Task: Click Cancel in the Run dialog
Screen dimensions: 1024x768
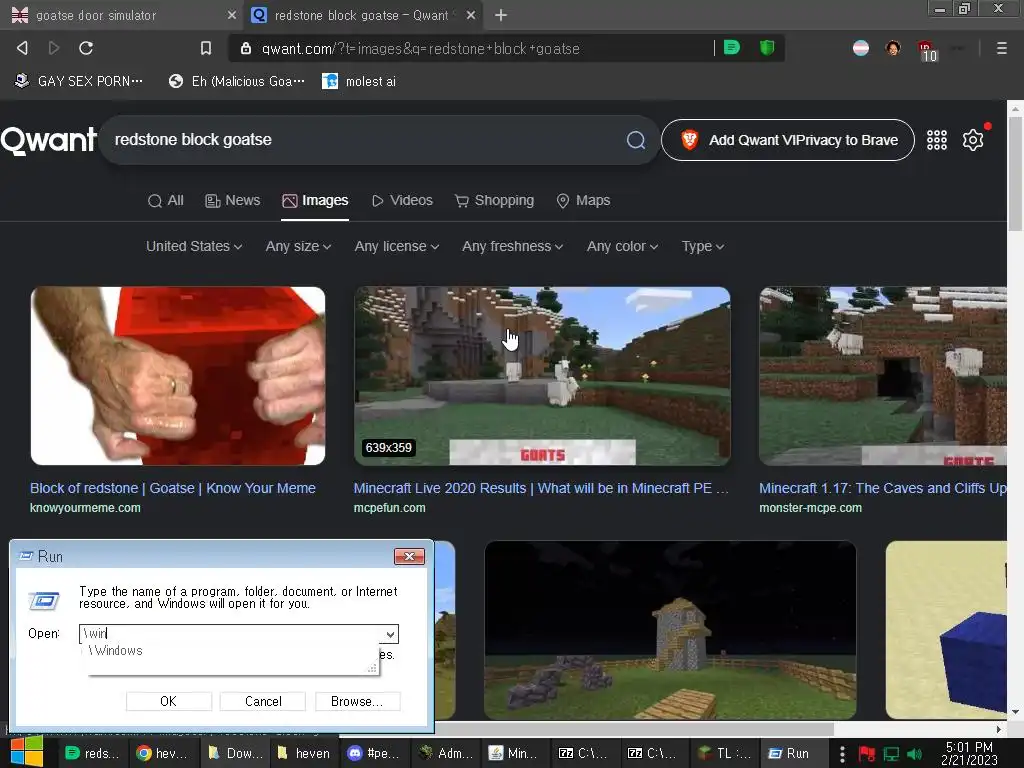Action: click(x=263, y=701)
